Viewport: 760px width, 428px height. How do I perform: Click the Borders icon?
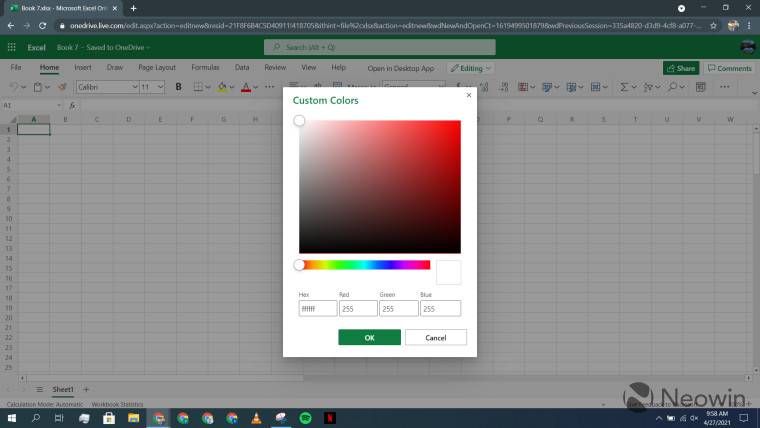pyautogui.click(x=198, y=87)
